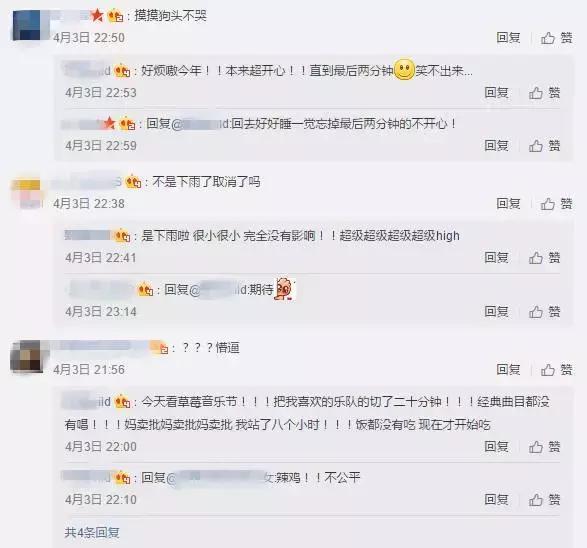Reply to the 22:38 rain comment
The image size is (587, 548).
click(508, 204)
